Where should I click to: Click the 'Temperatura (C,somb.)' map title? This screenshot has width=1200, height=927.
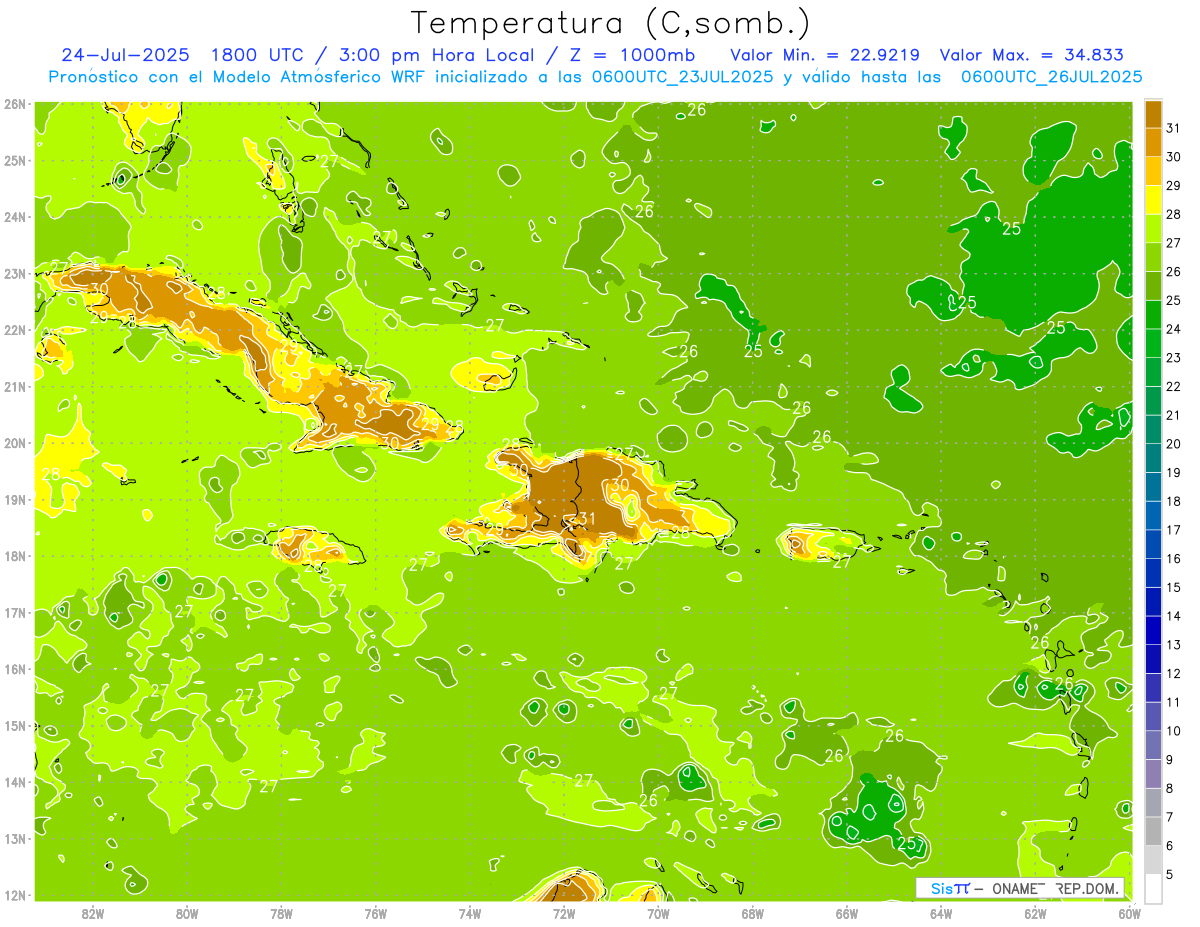pos(610,23)
